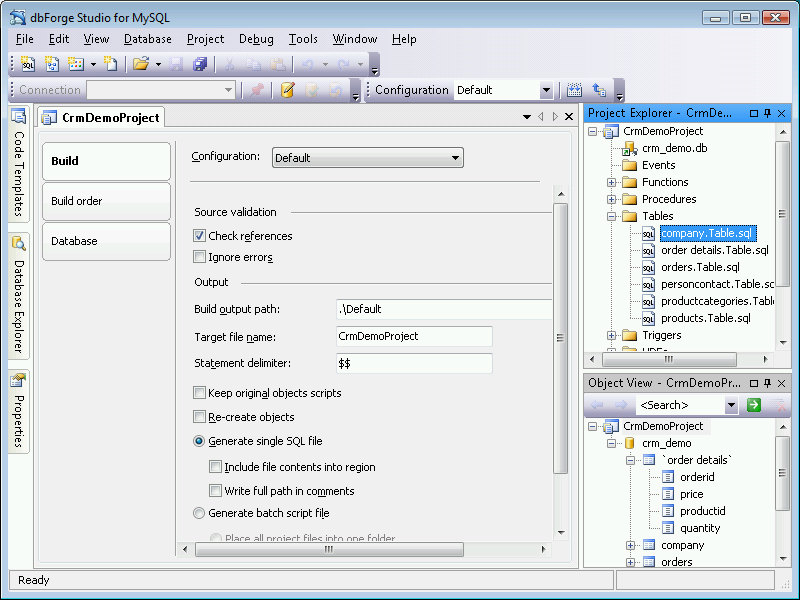Click the Build project icon beside Configuration
This screenshot has width=800, height=600.
(574, 90)
